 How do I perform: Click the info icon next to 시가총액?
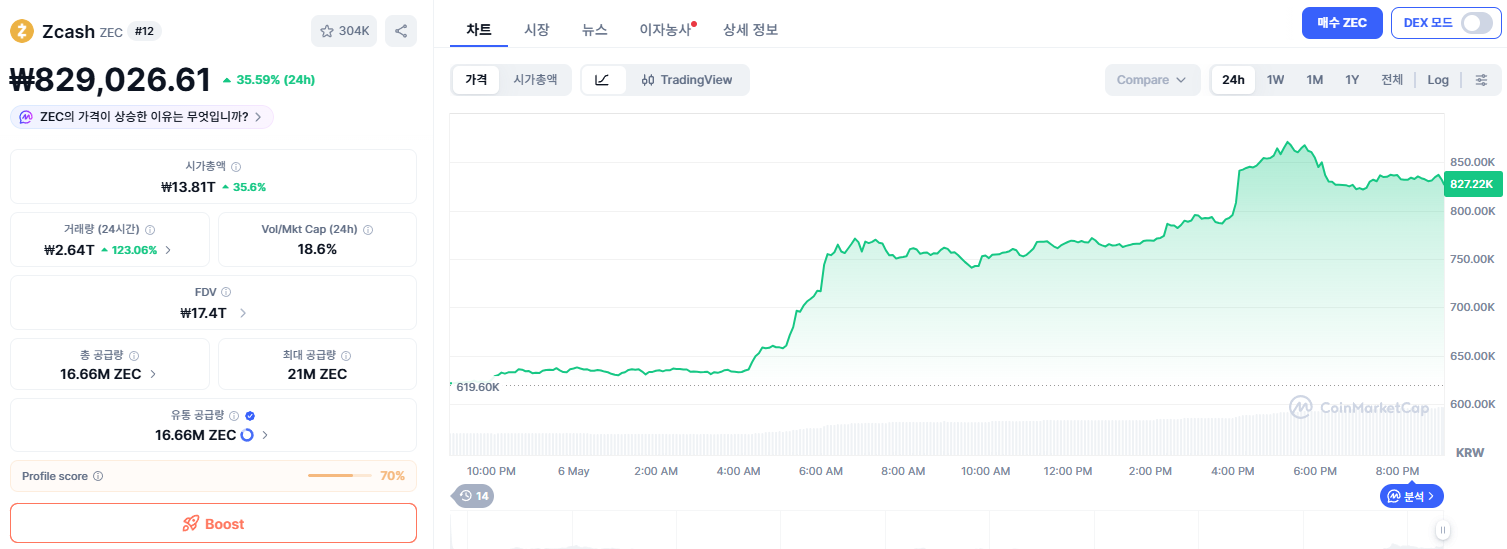pyautogui.click(x=236, y=167)
